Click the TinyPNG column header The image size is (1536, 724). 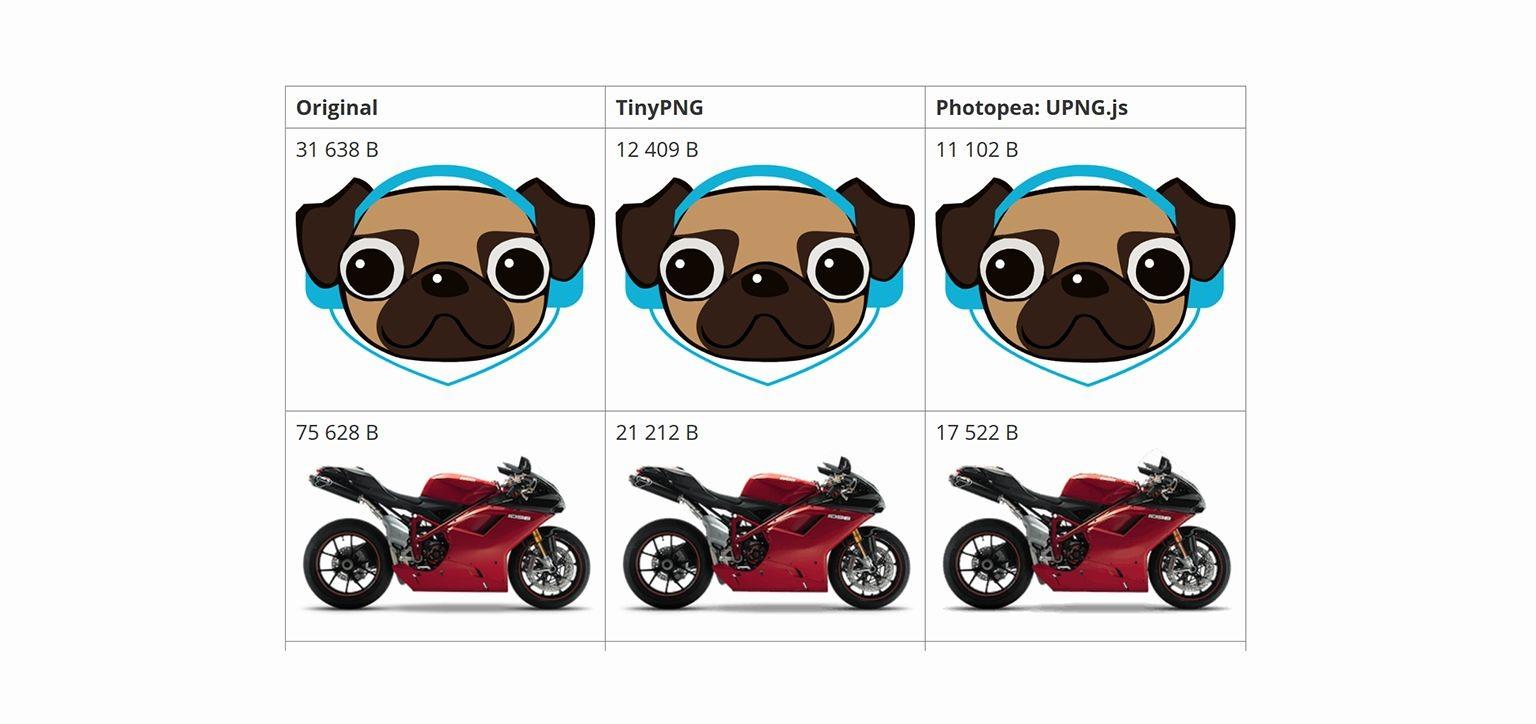[x=659, y=107]
